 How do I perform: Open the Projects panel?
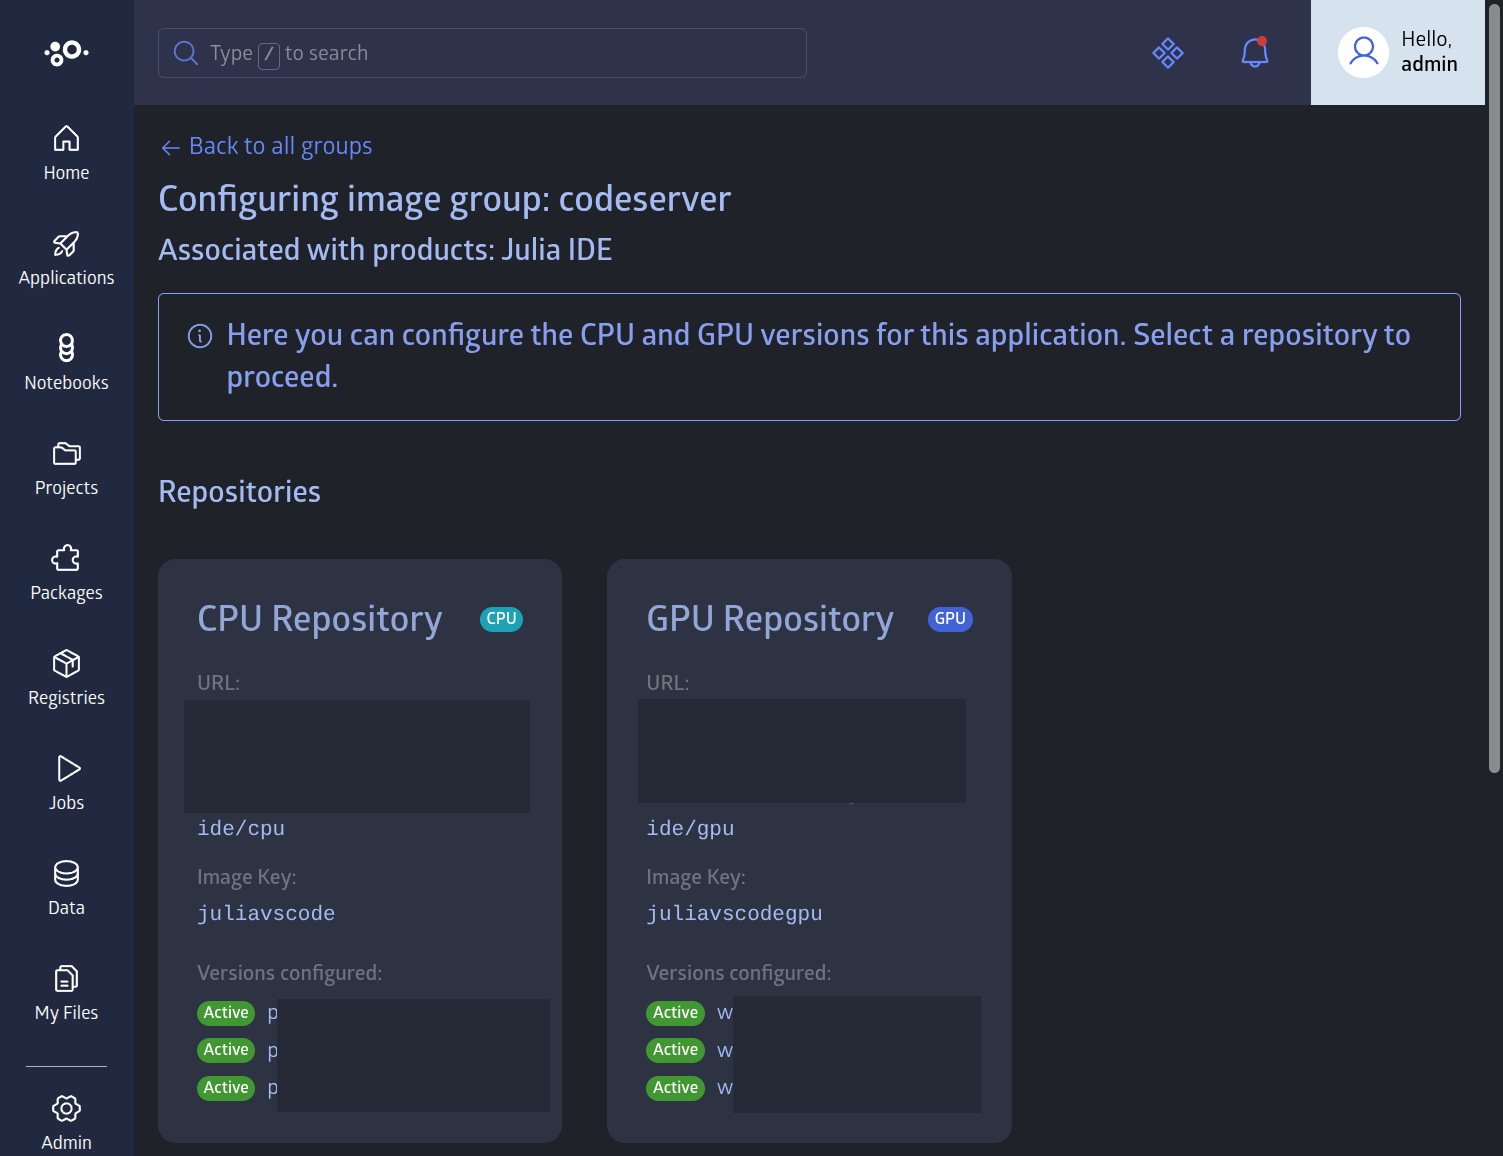(x=66, y=468)
